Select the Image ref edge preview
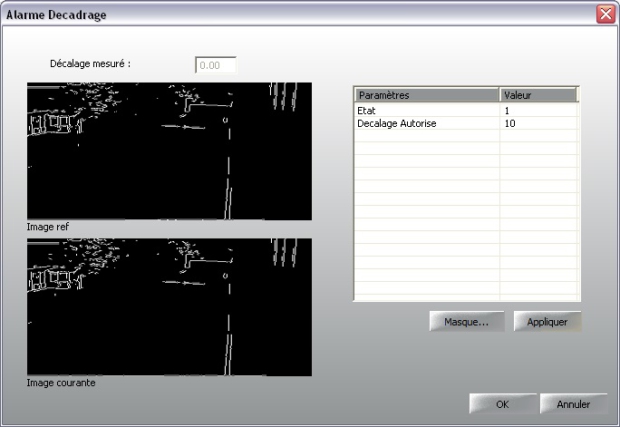The height and width of the screenshot is (427, 620). point(169,151)
